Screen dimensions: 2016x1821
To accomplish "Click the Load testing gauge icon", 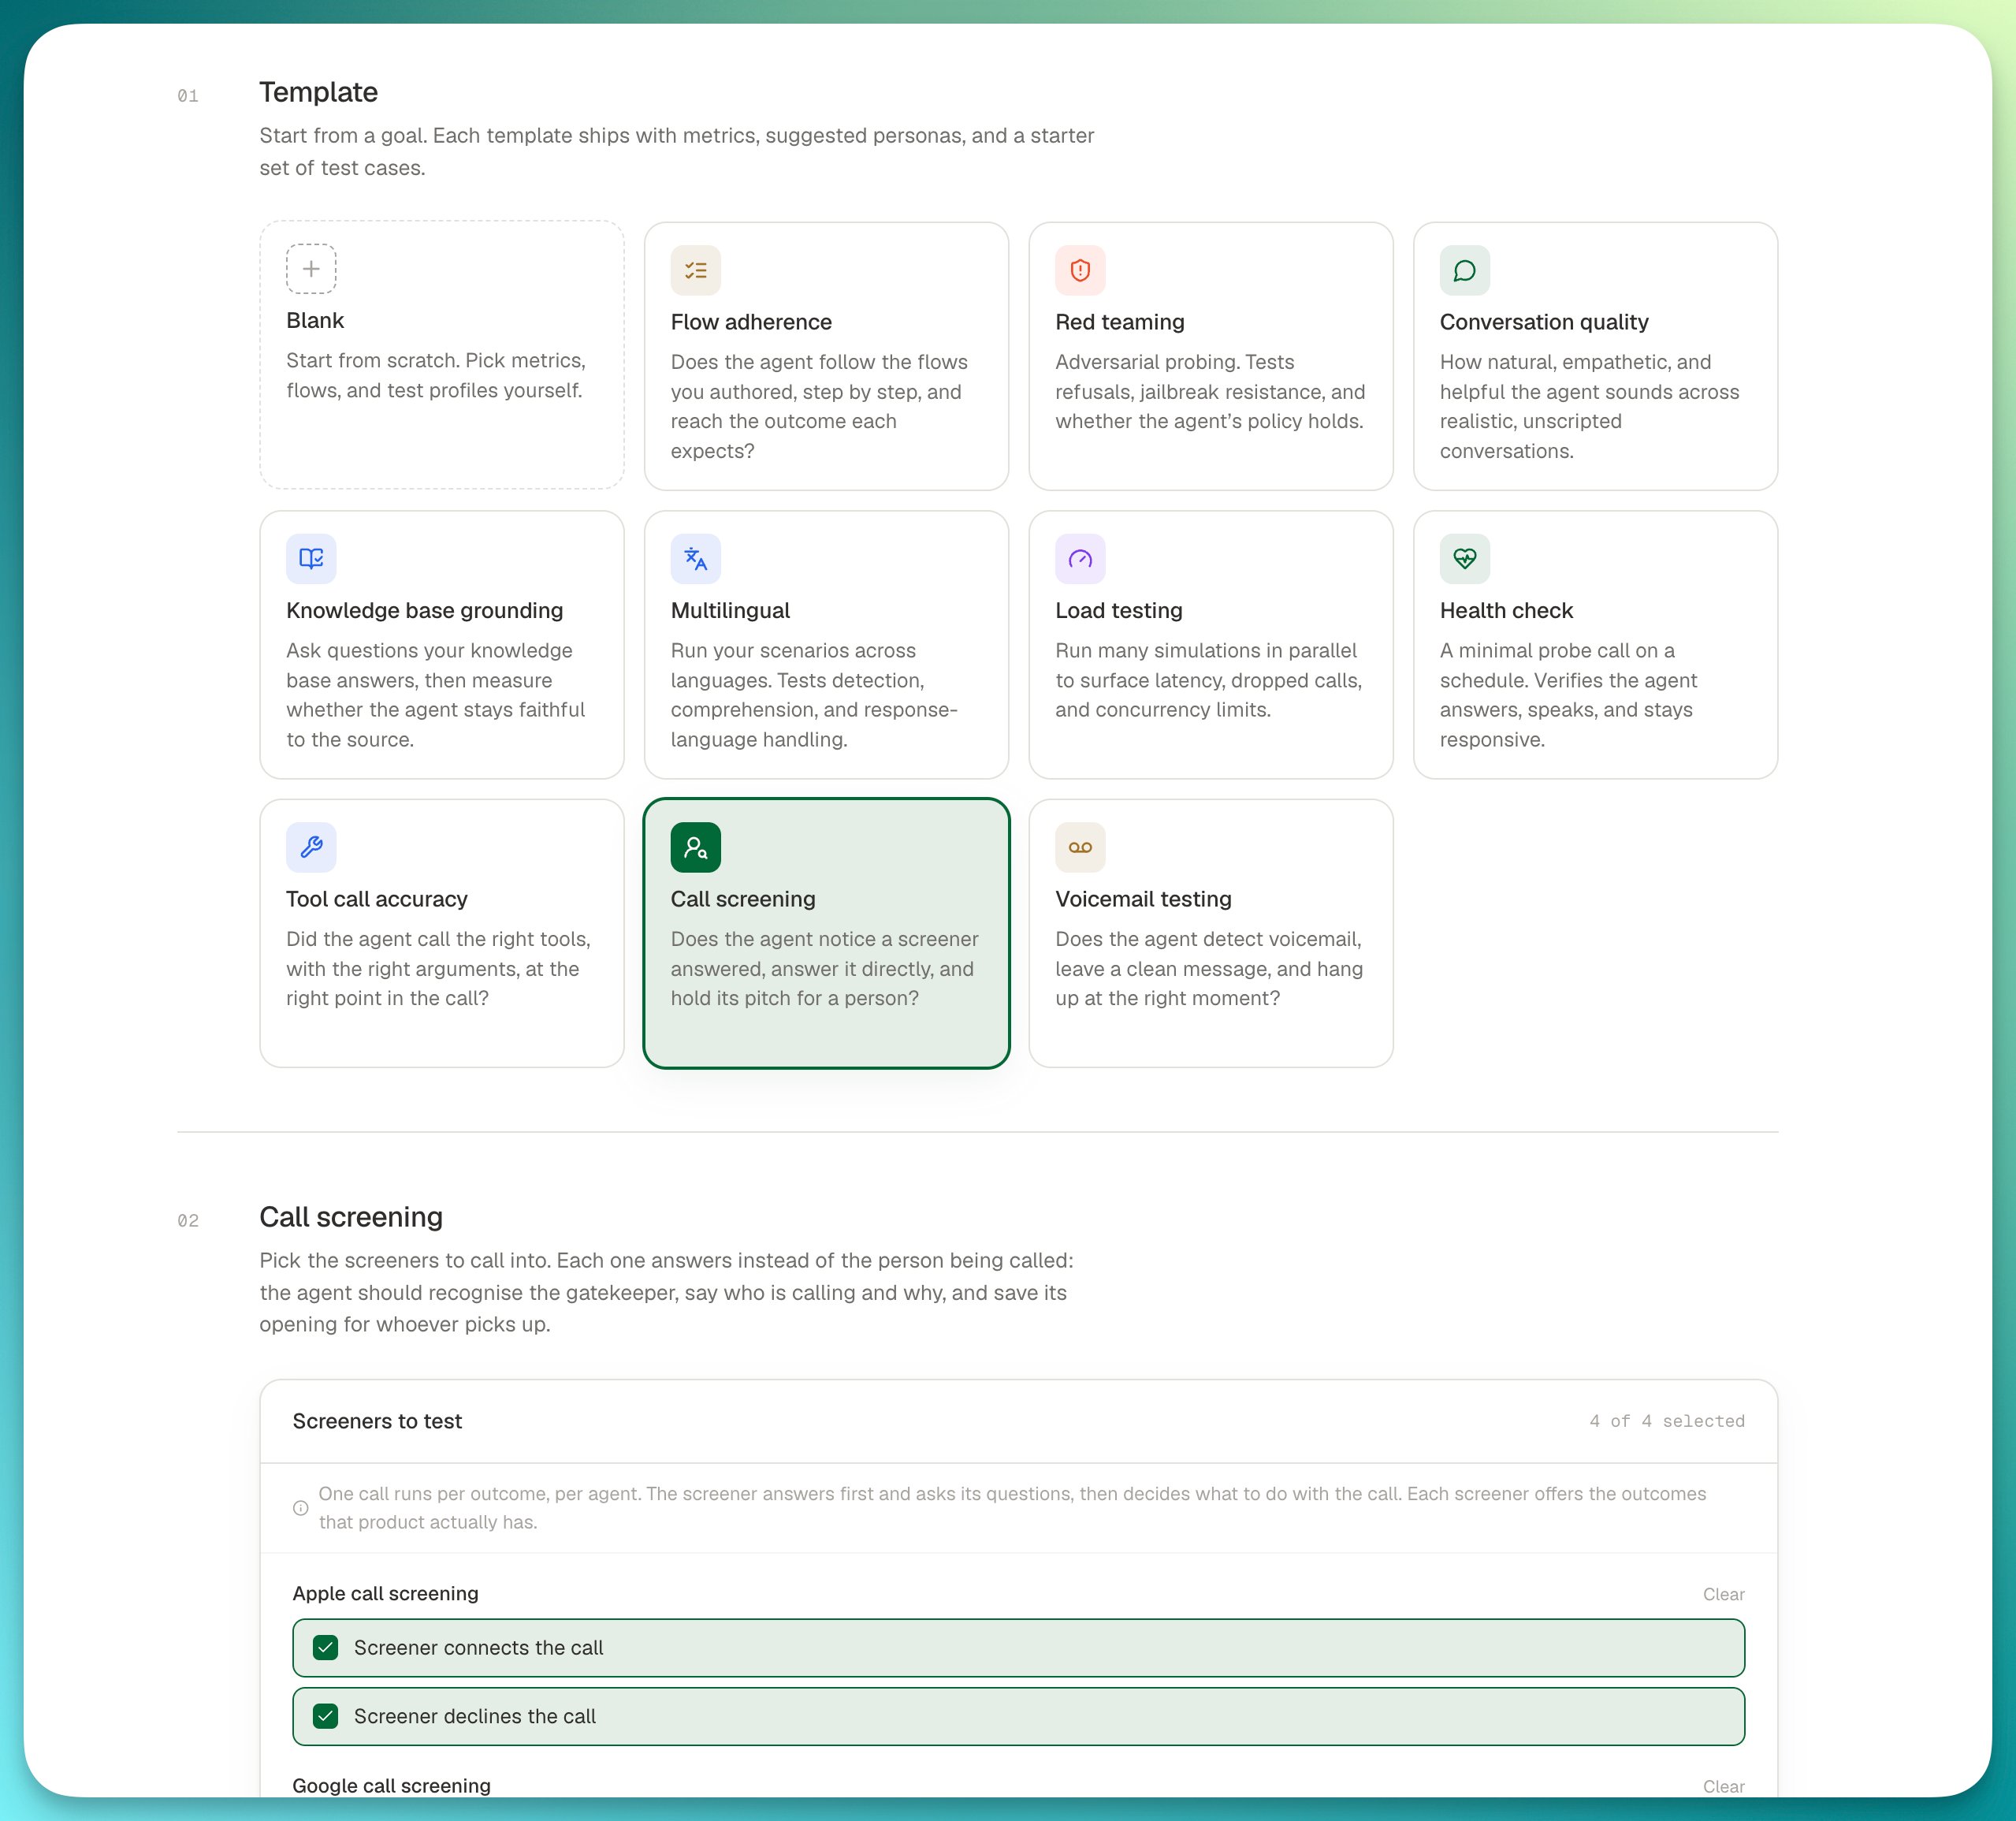I will 1080,559.
